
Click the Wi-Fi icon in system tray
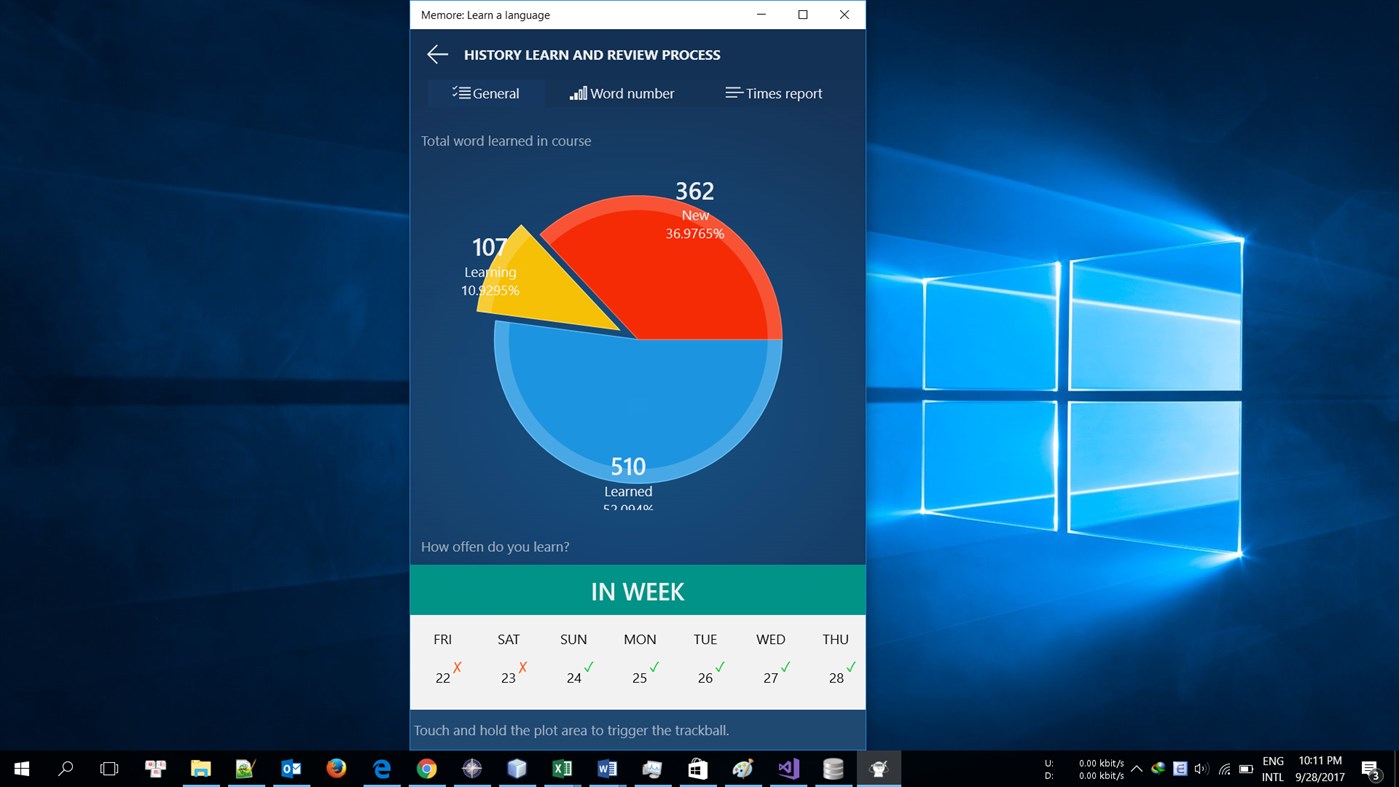pos(1225,770)
